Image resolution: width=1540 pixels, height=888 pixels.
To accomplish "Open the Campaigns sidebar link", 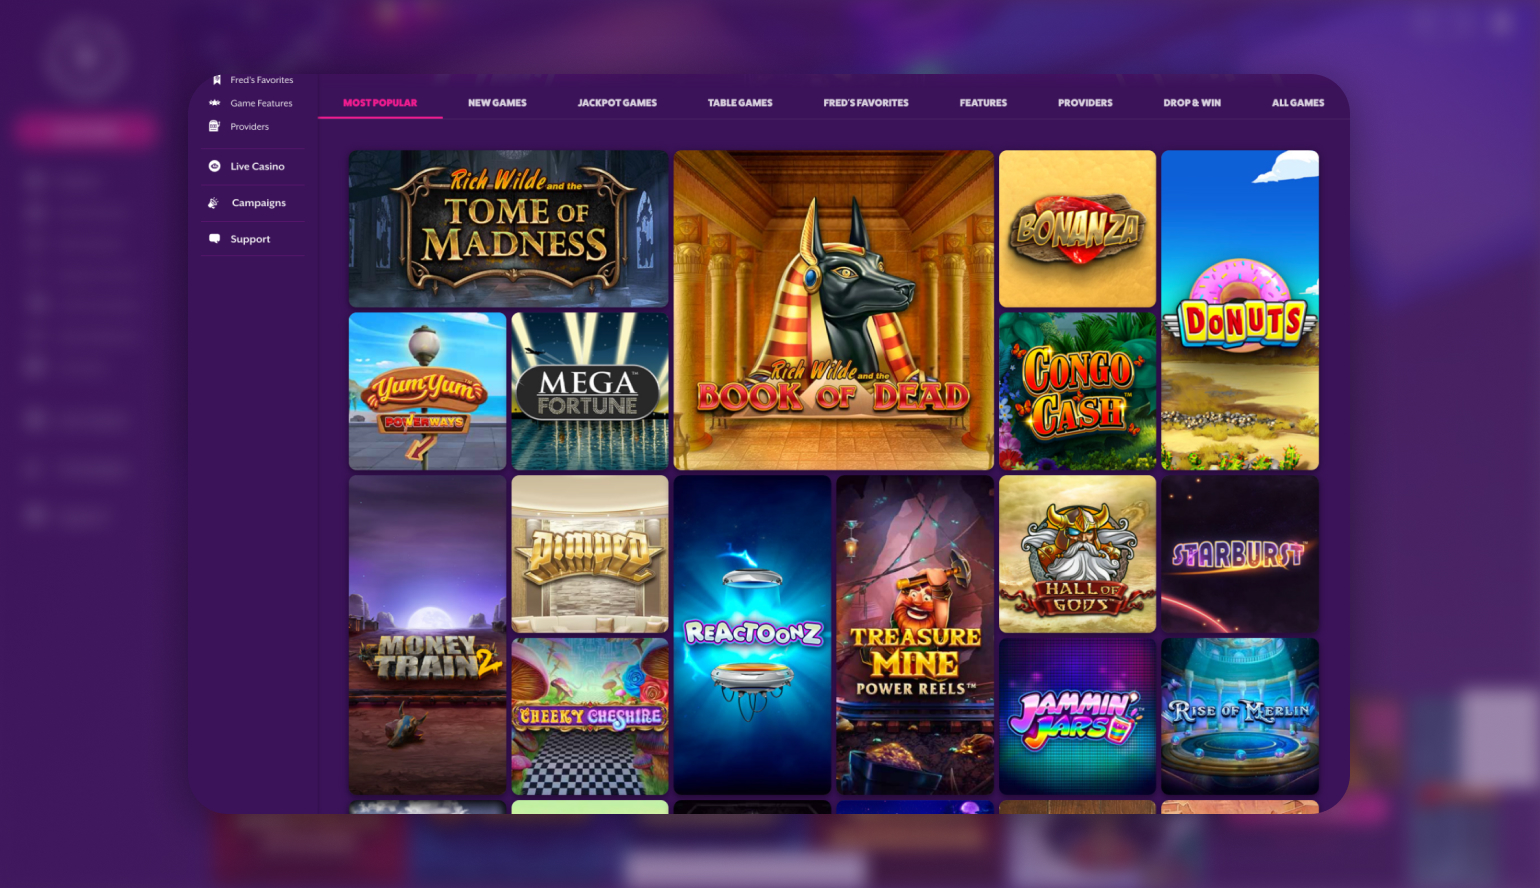I will pos(259,203).
